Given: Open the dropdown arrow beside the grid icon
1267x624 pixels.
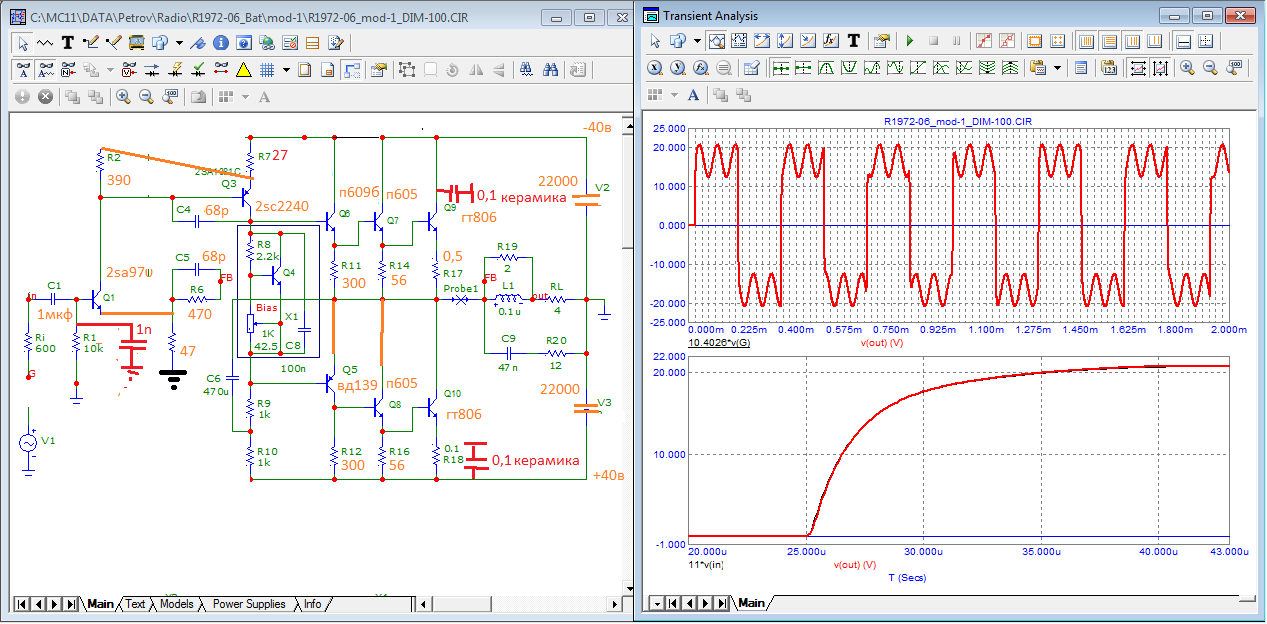Looking at the screenshot, I should click(286, 70).
